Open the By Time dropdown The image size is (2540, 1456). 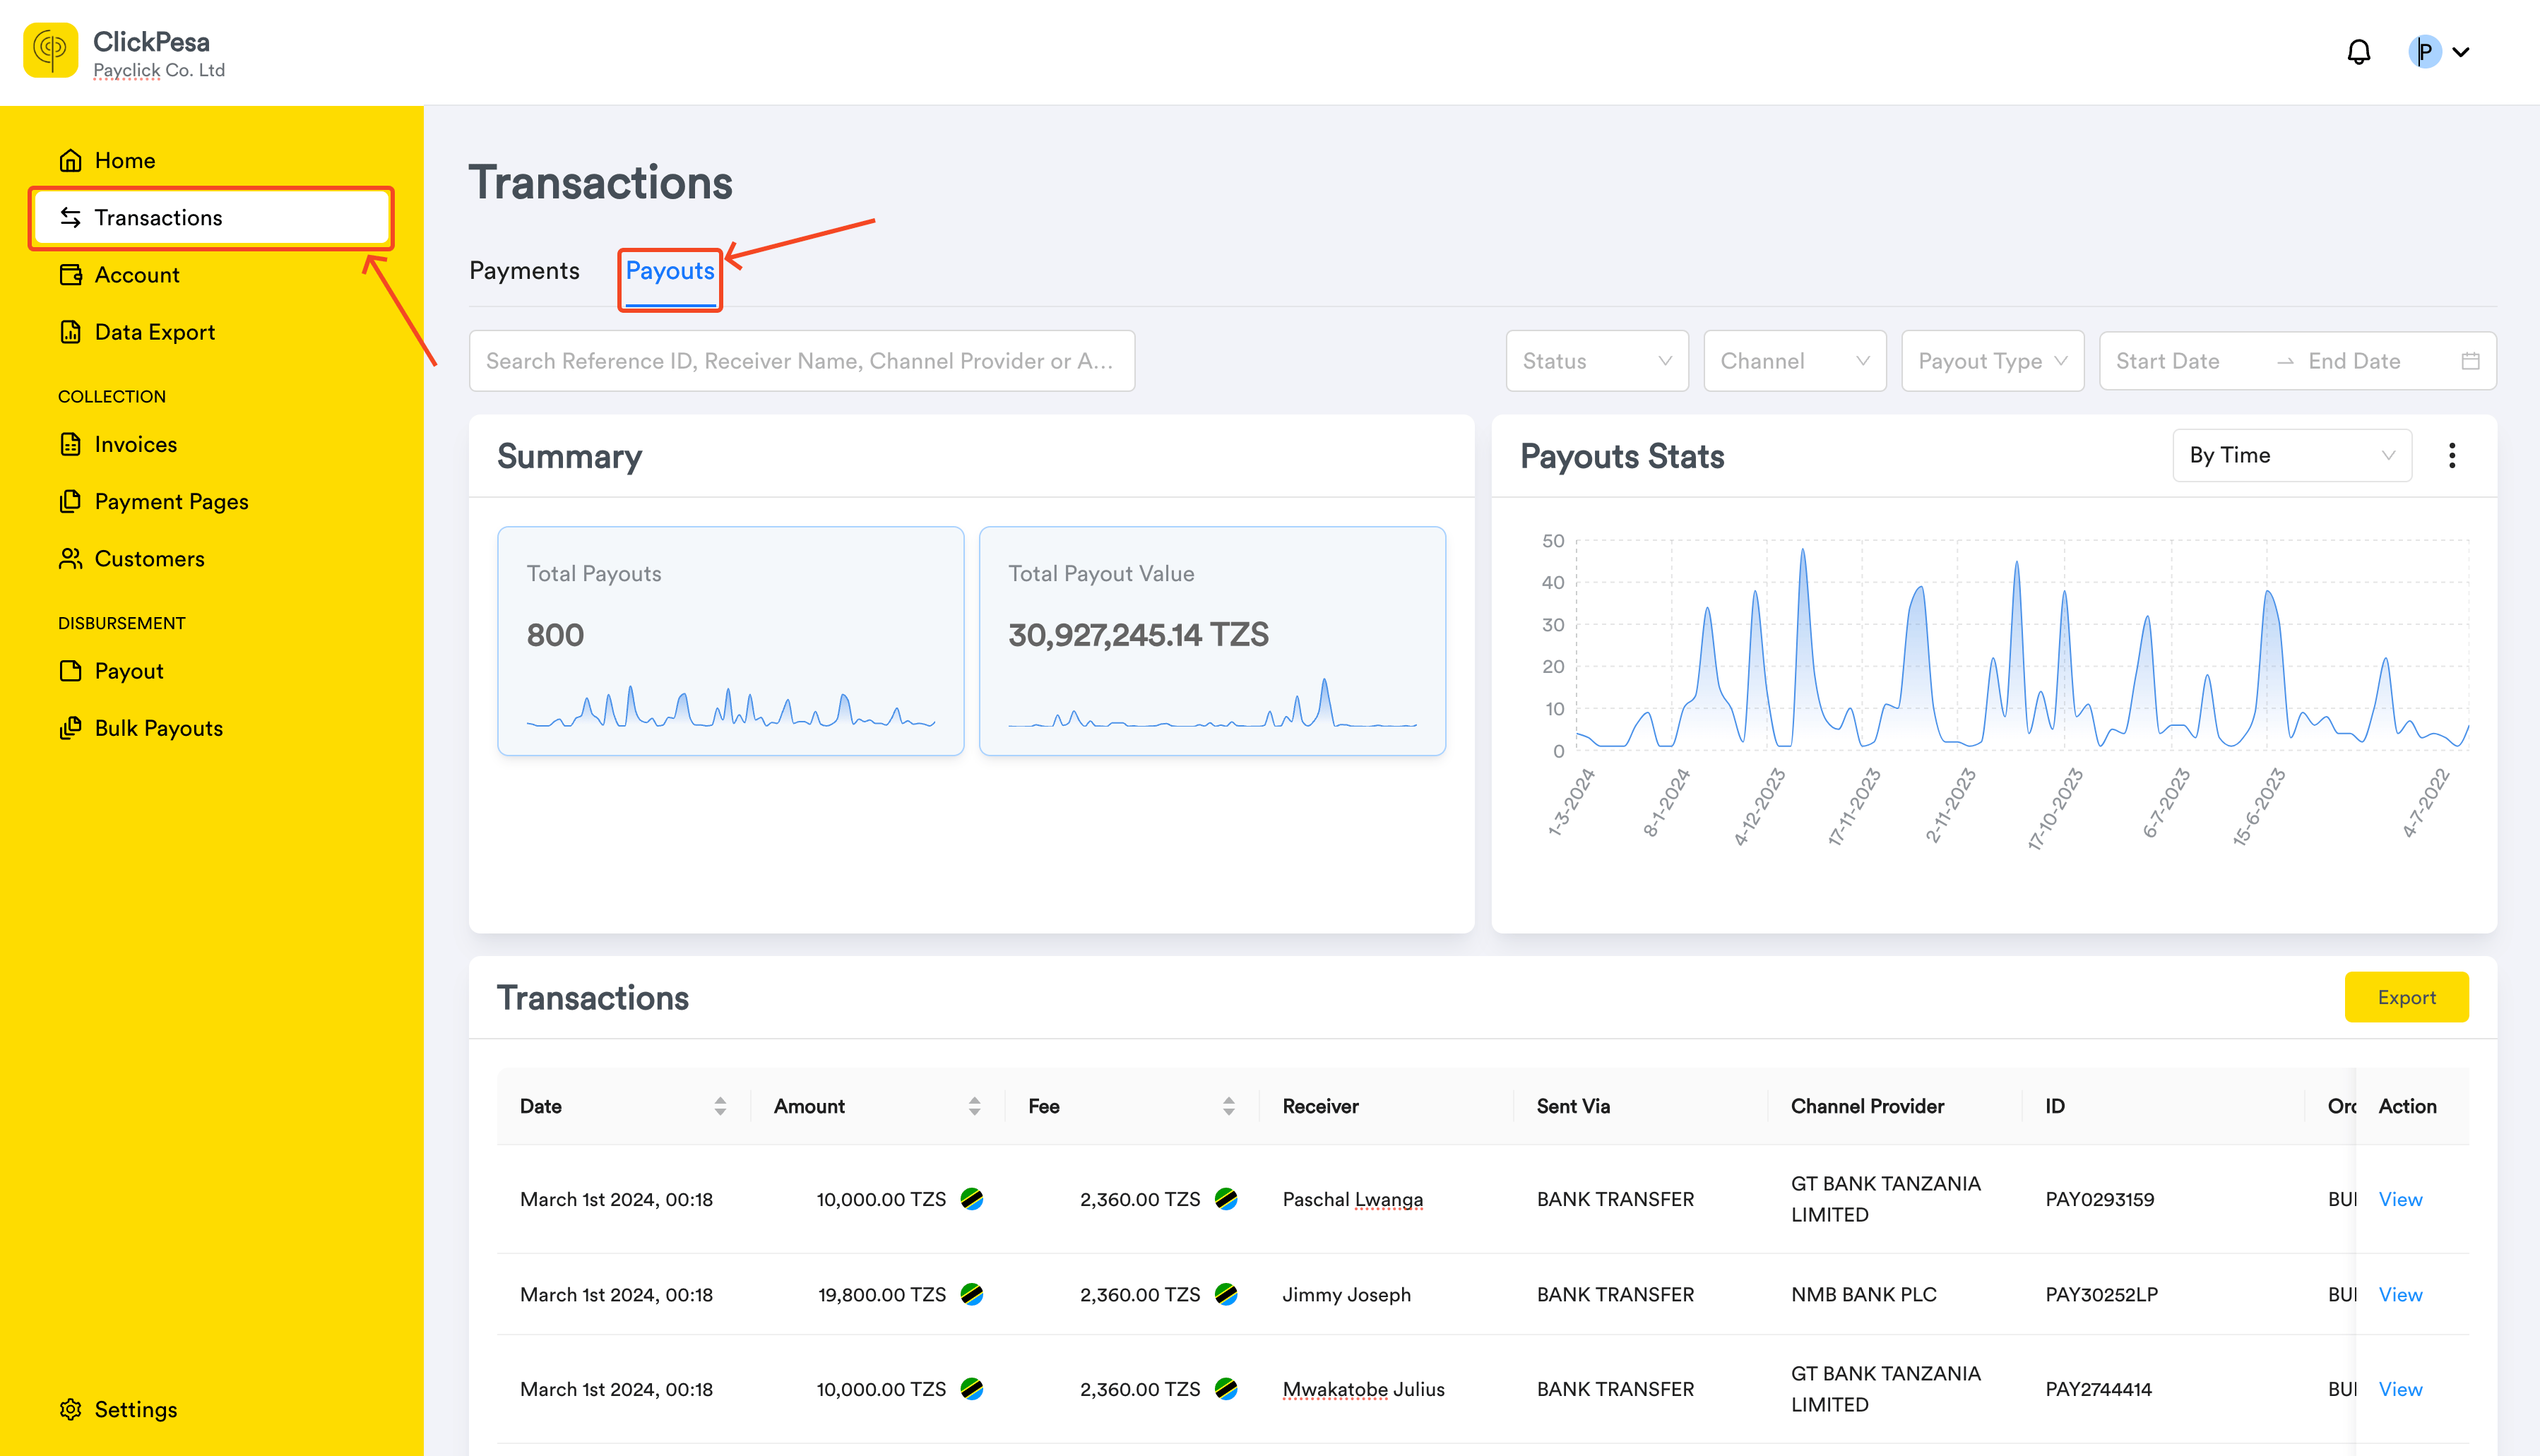[2292, 456]
